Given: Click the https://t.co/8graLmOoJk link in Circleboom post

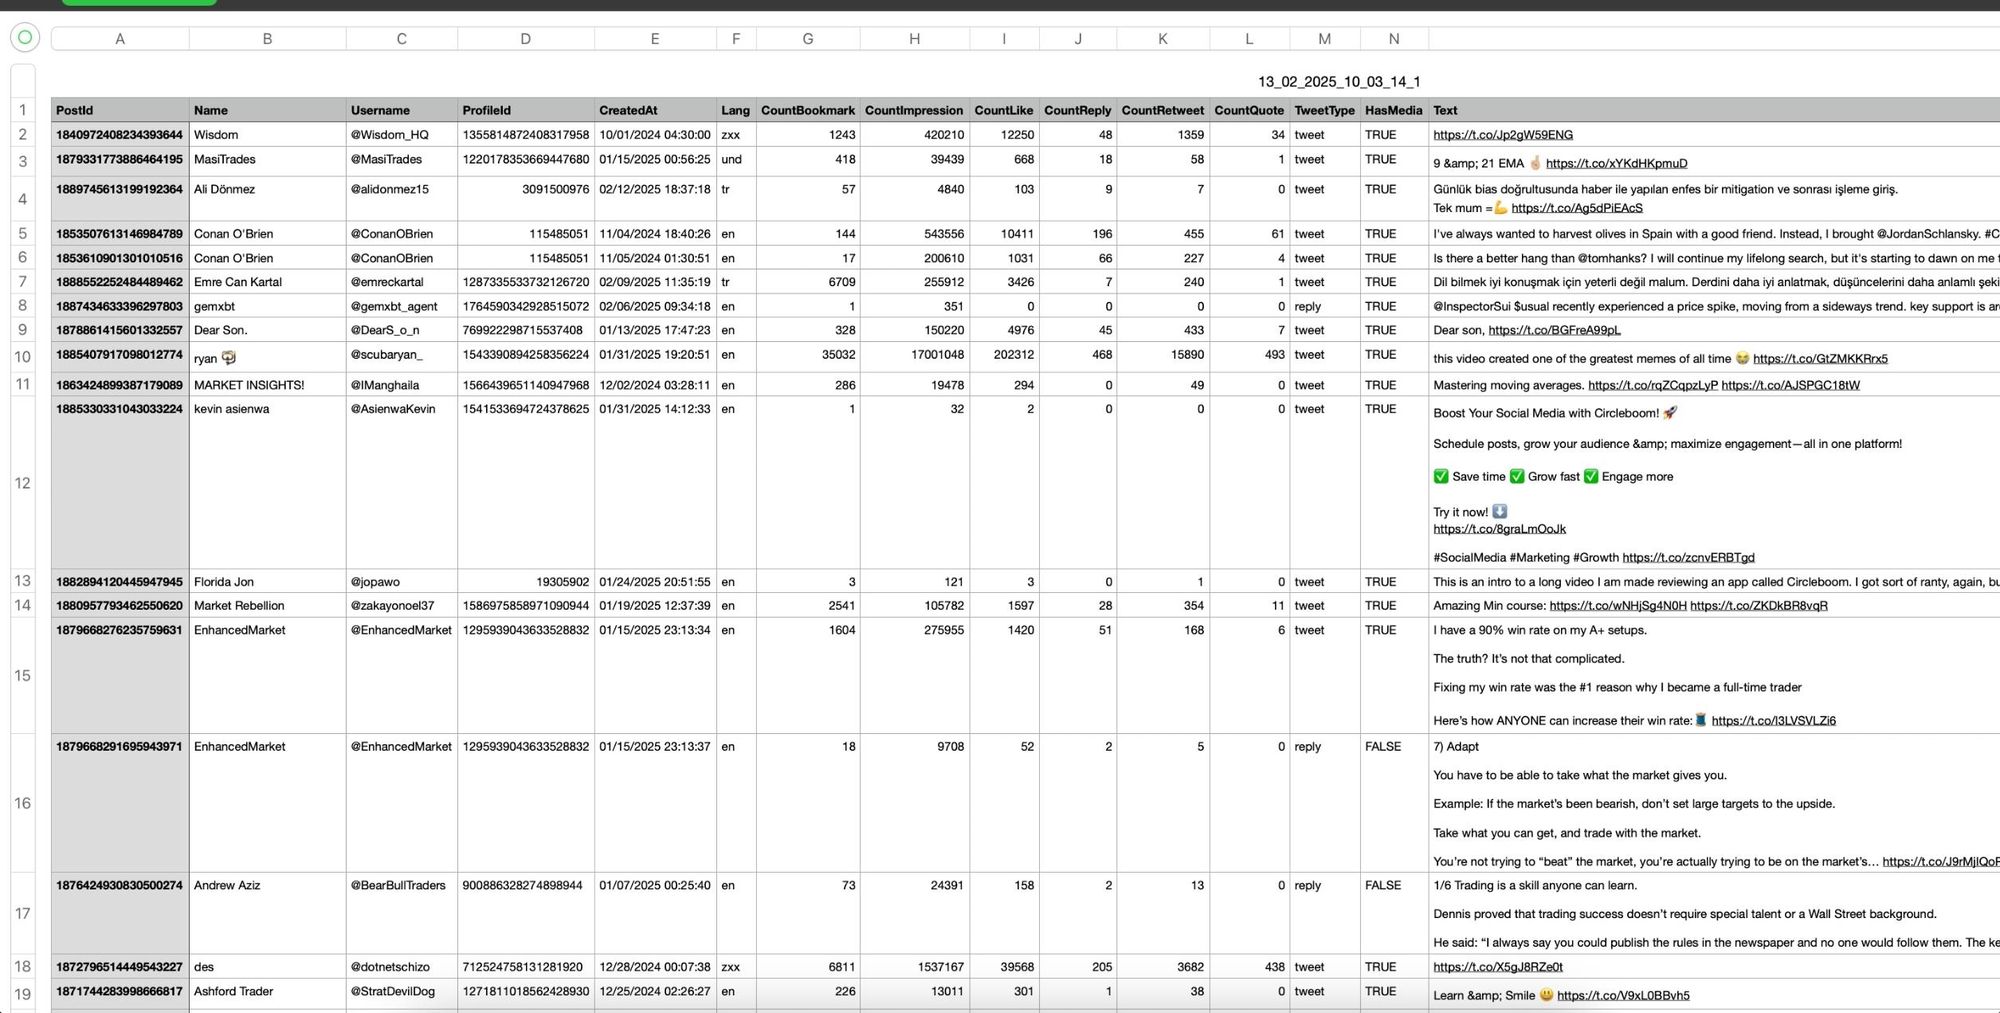Looking at the screenshot, I should [1498, 528].
